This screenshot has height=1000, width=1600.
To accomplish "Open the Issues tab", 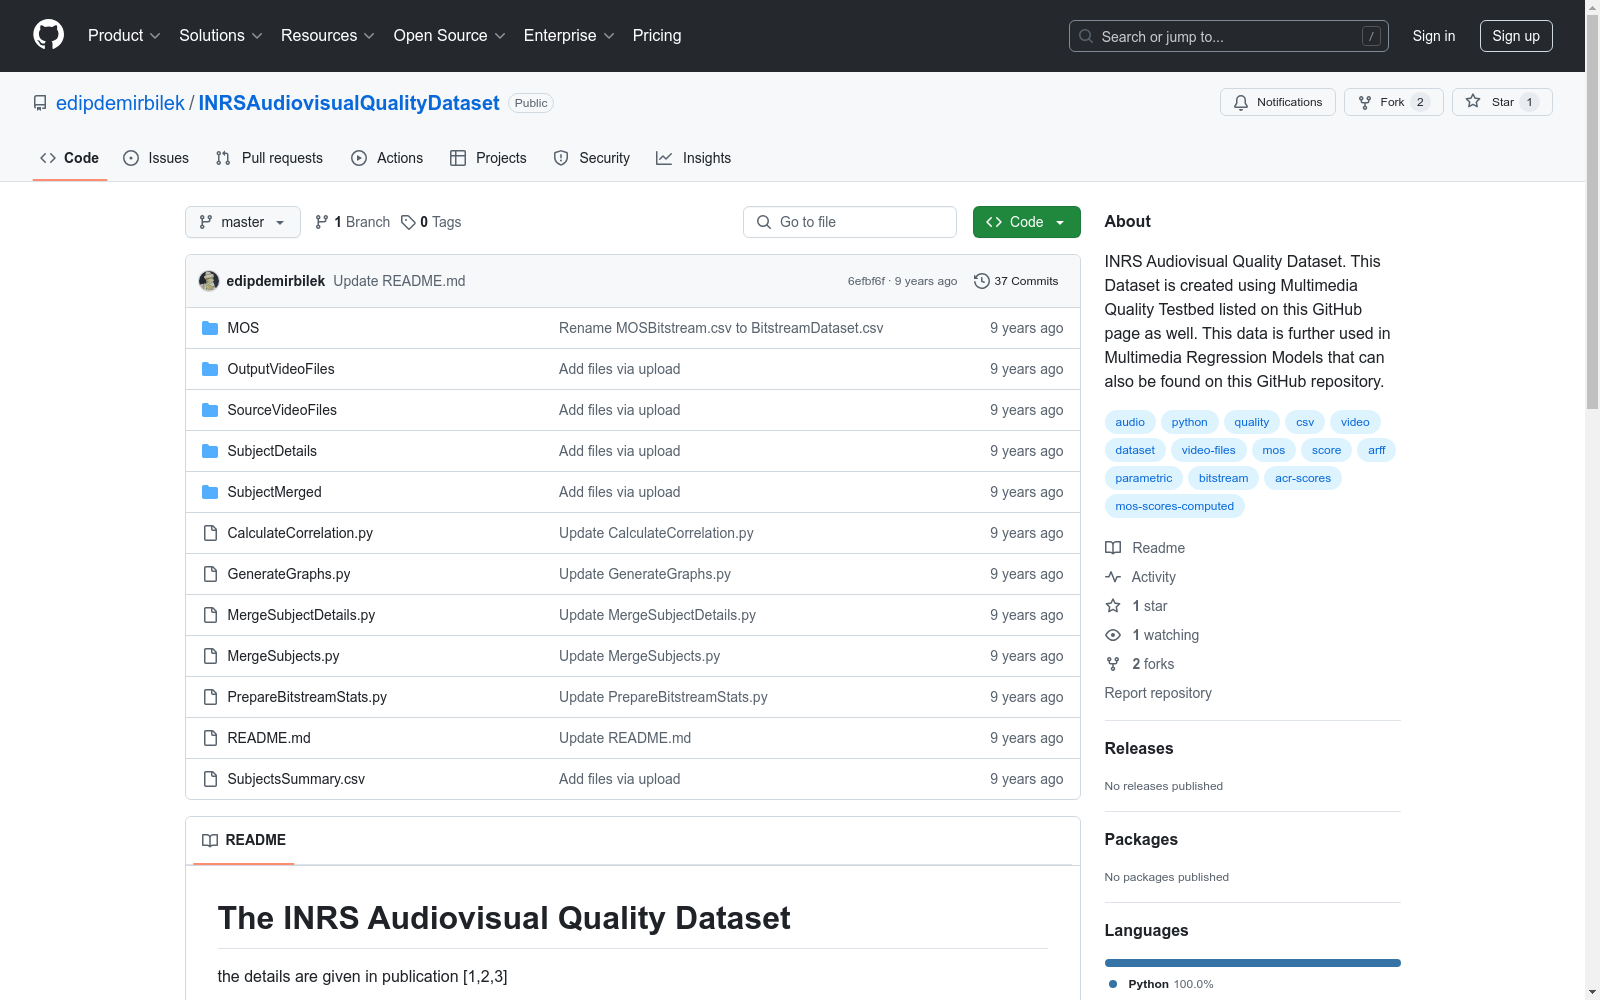I will [156, 158].
